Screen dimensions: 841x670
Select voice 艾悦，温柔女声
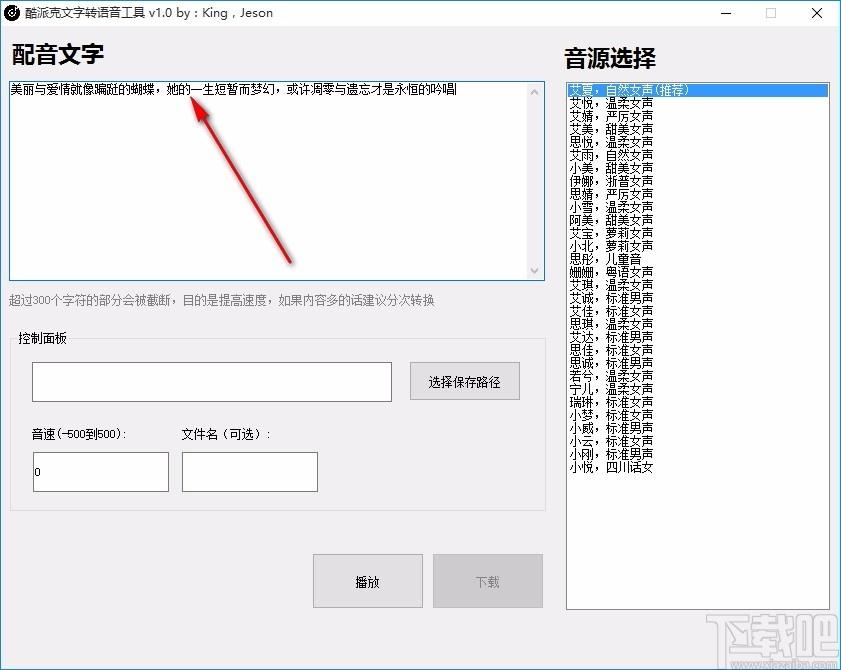click(697, 103)
